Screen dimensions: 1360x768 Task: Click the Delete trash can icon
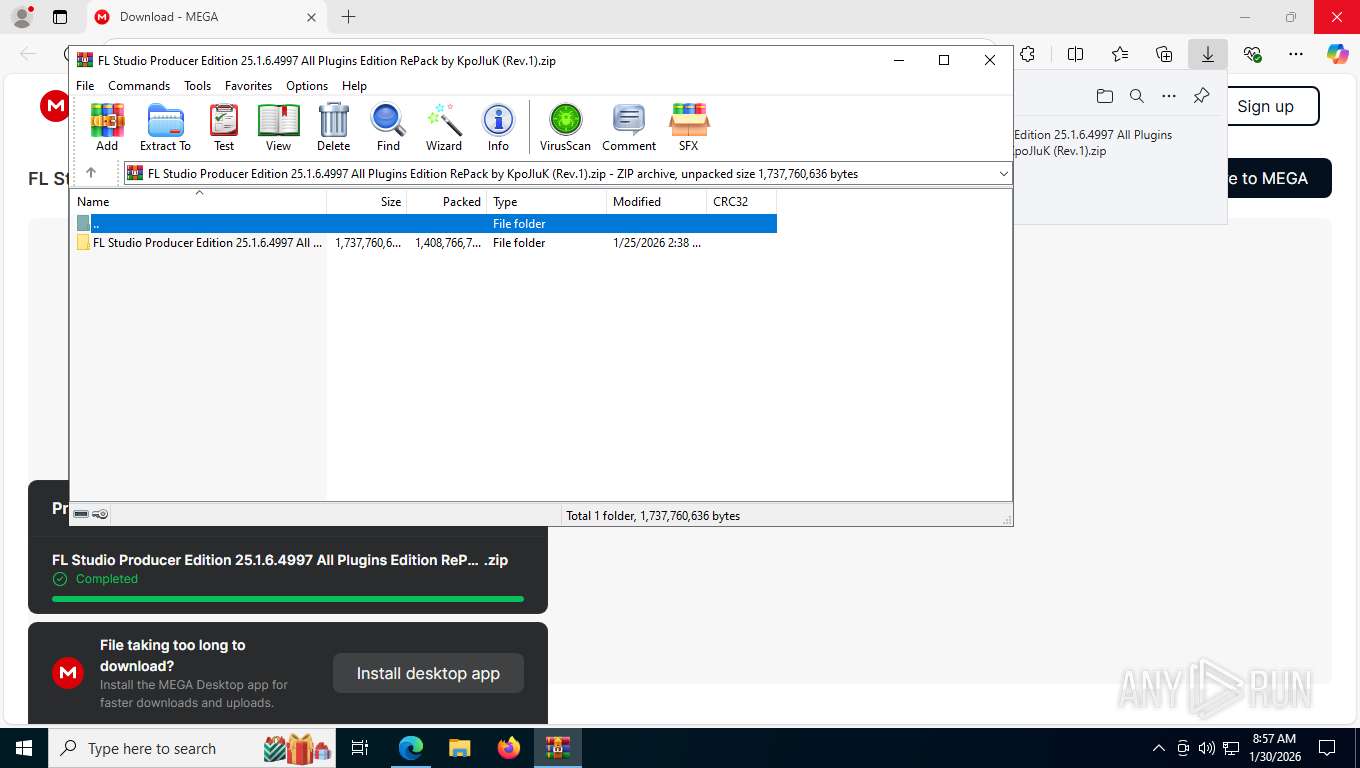tap(333, 127)
